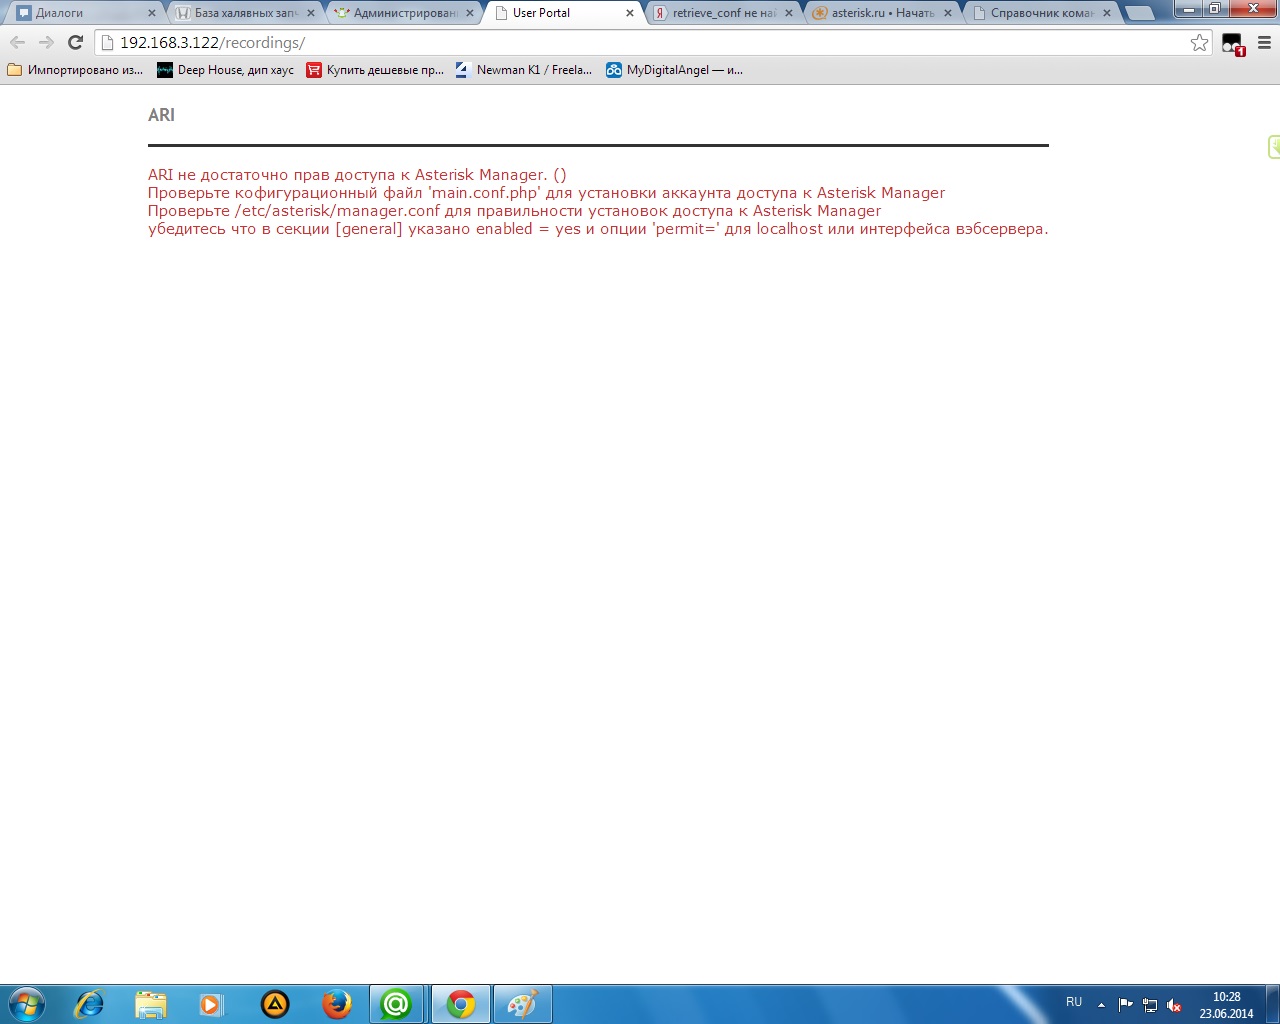The height and width of the screenshot is (1024, 1280).
Task: Click the extension icon with red badge
Action: [1232, 43]
